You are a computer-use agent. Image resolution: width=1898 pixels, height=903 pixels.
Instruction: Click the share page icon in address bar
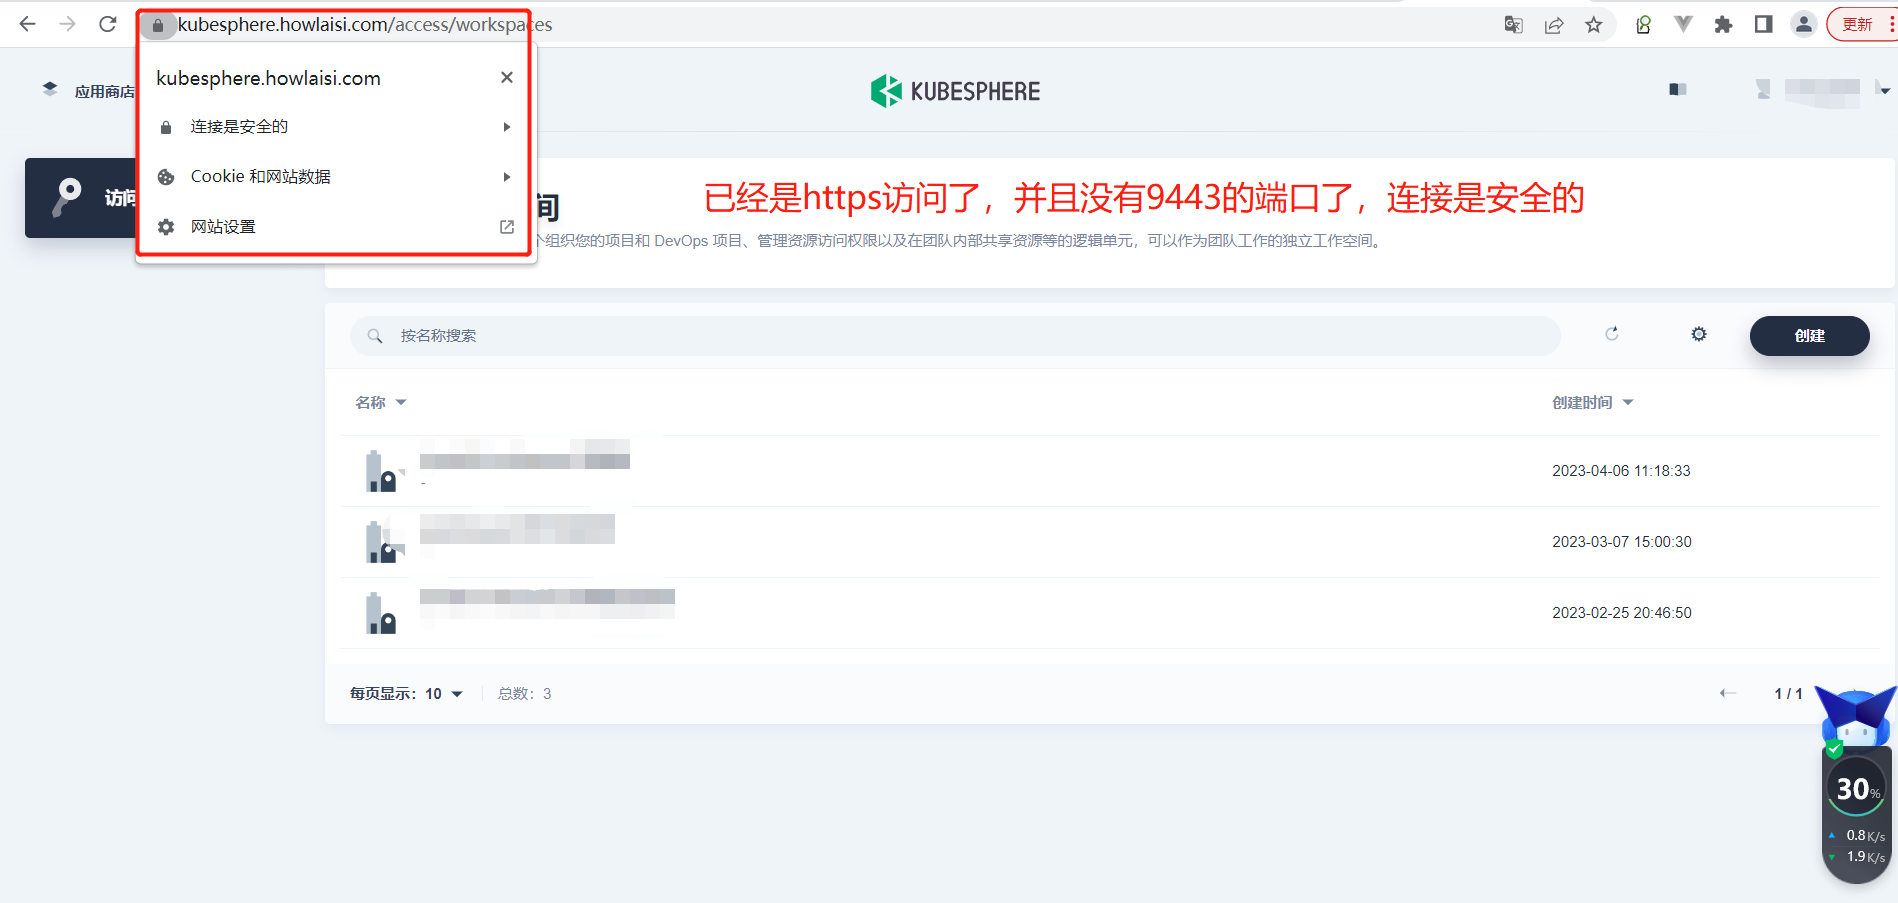coord(1554,25)
